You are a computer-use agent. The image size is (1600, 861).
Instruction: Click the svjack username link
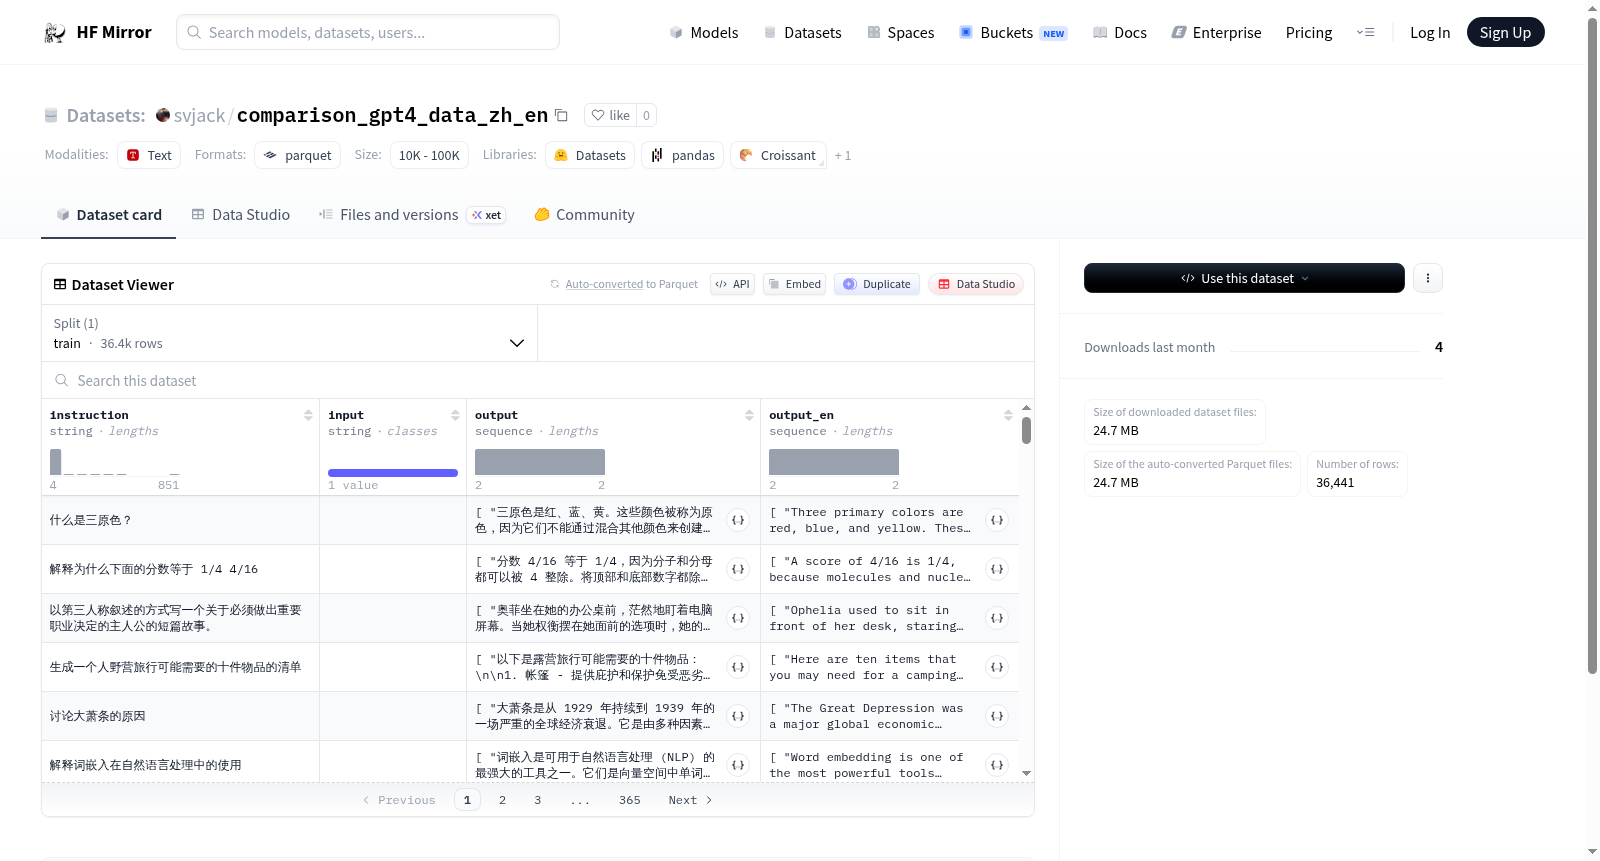199,115
